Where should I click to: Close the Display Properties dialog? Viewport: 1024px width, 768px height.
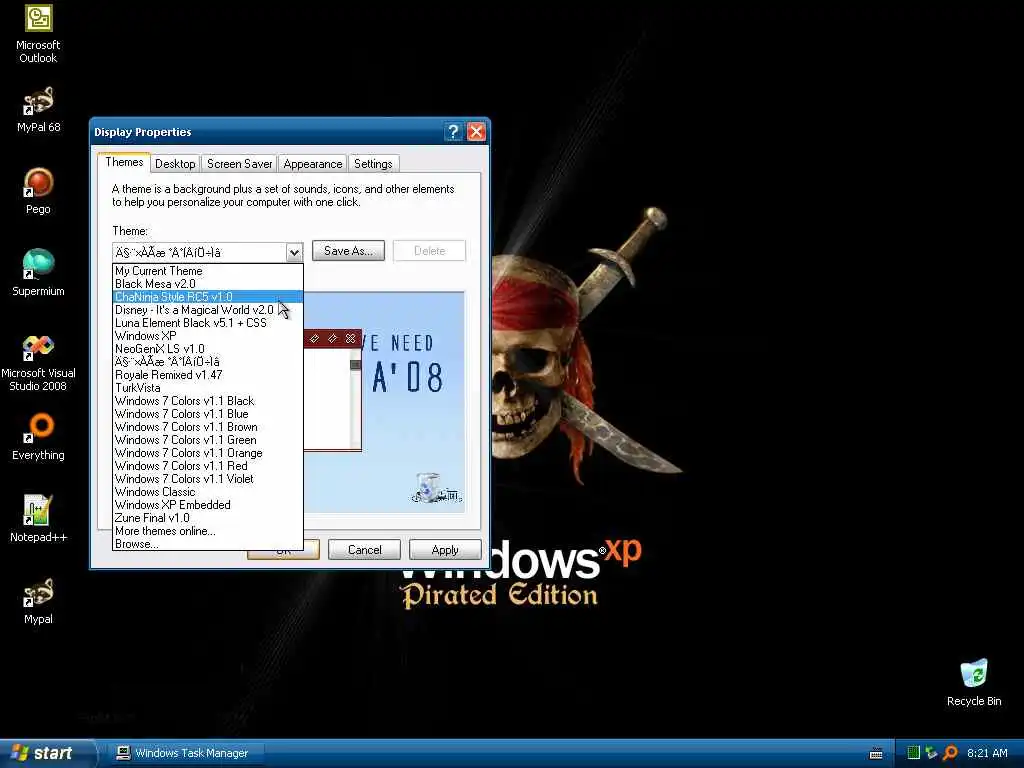(476, 132)
